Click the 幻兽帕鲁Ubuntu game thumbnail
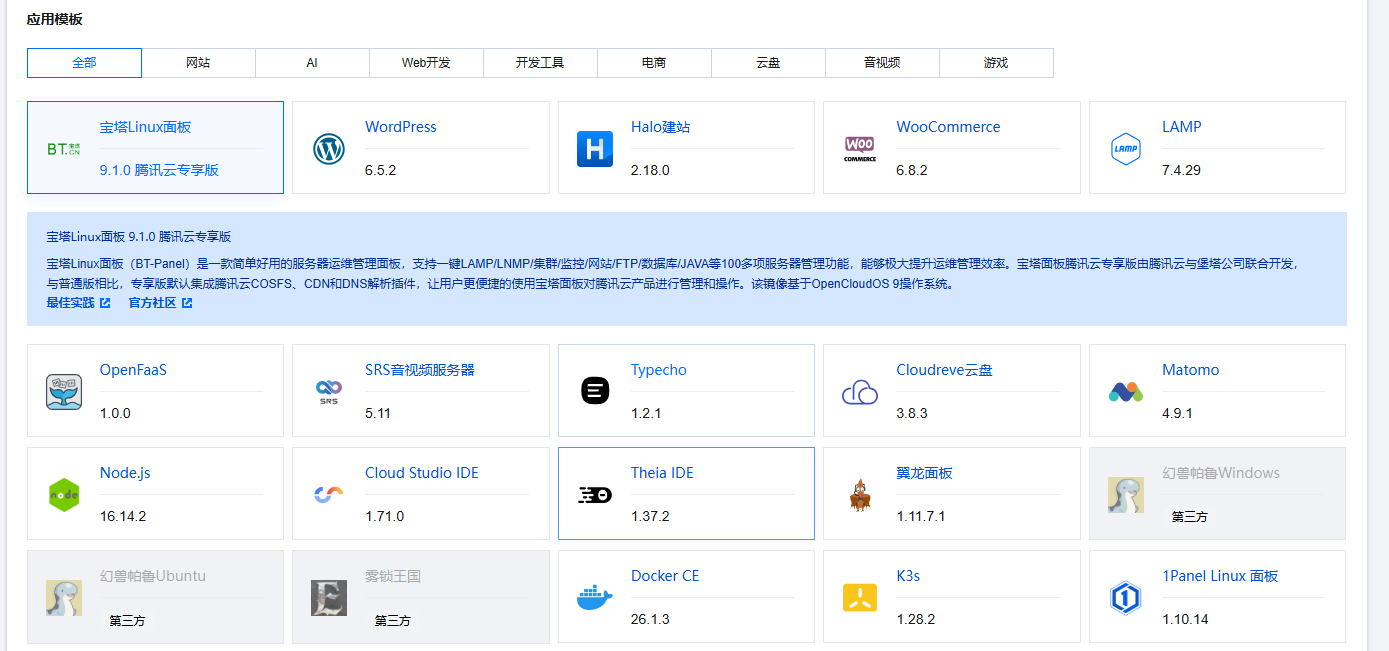This screenshot has width=1389, height=651. [x=64, y=598]
